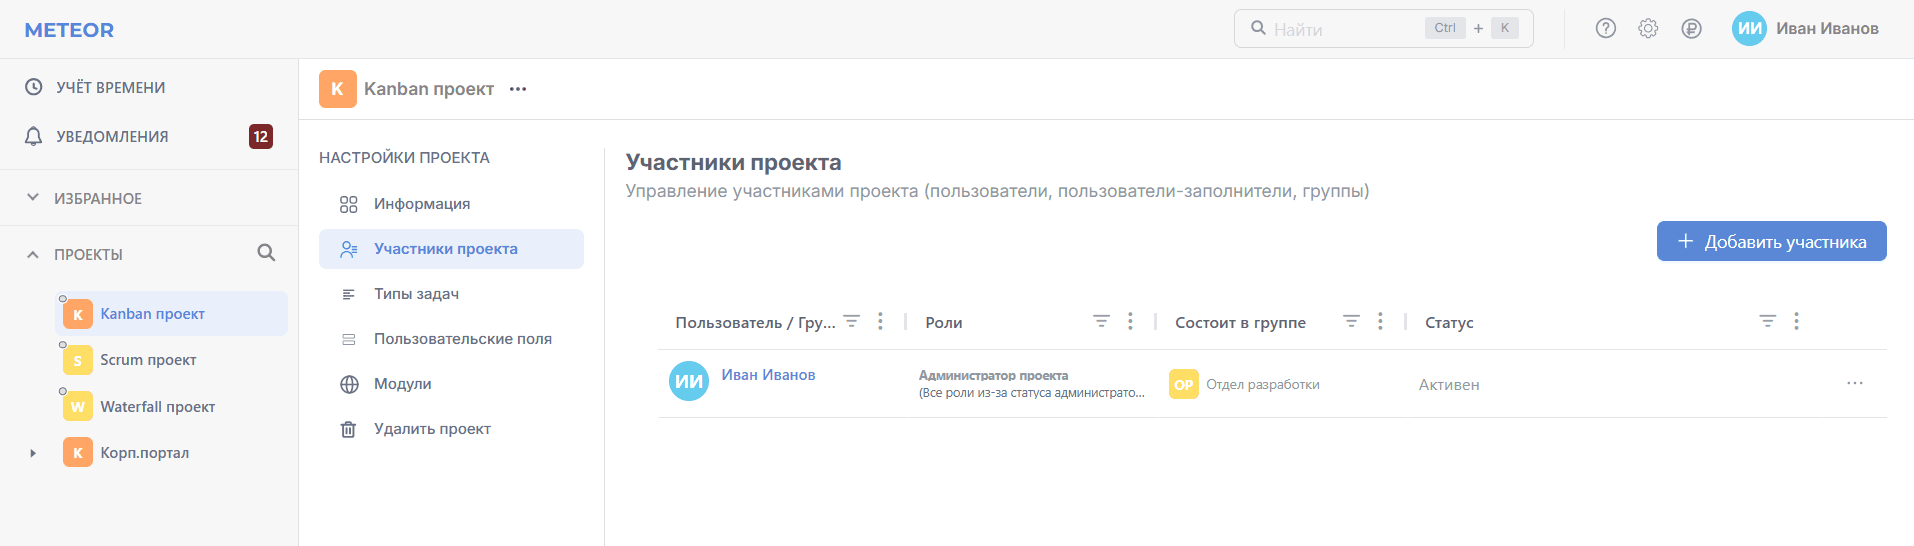This screenshot has height=546, width=1914.
Task: Sort by the Роли column header
Action: (x=944, y=322)
